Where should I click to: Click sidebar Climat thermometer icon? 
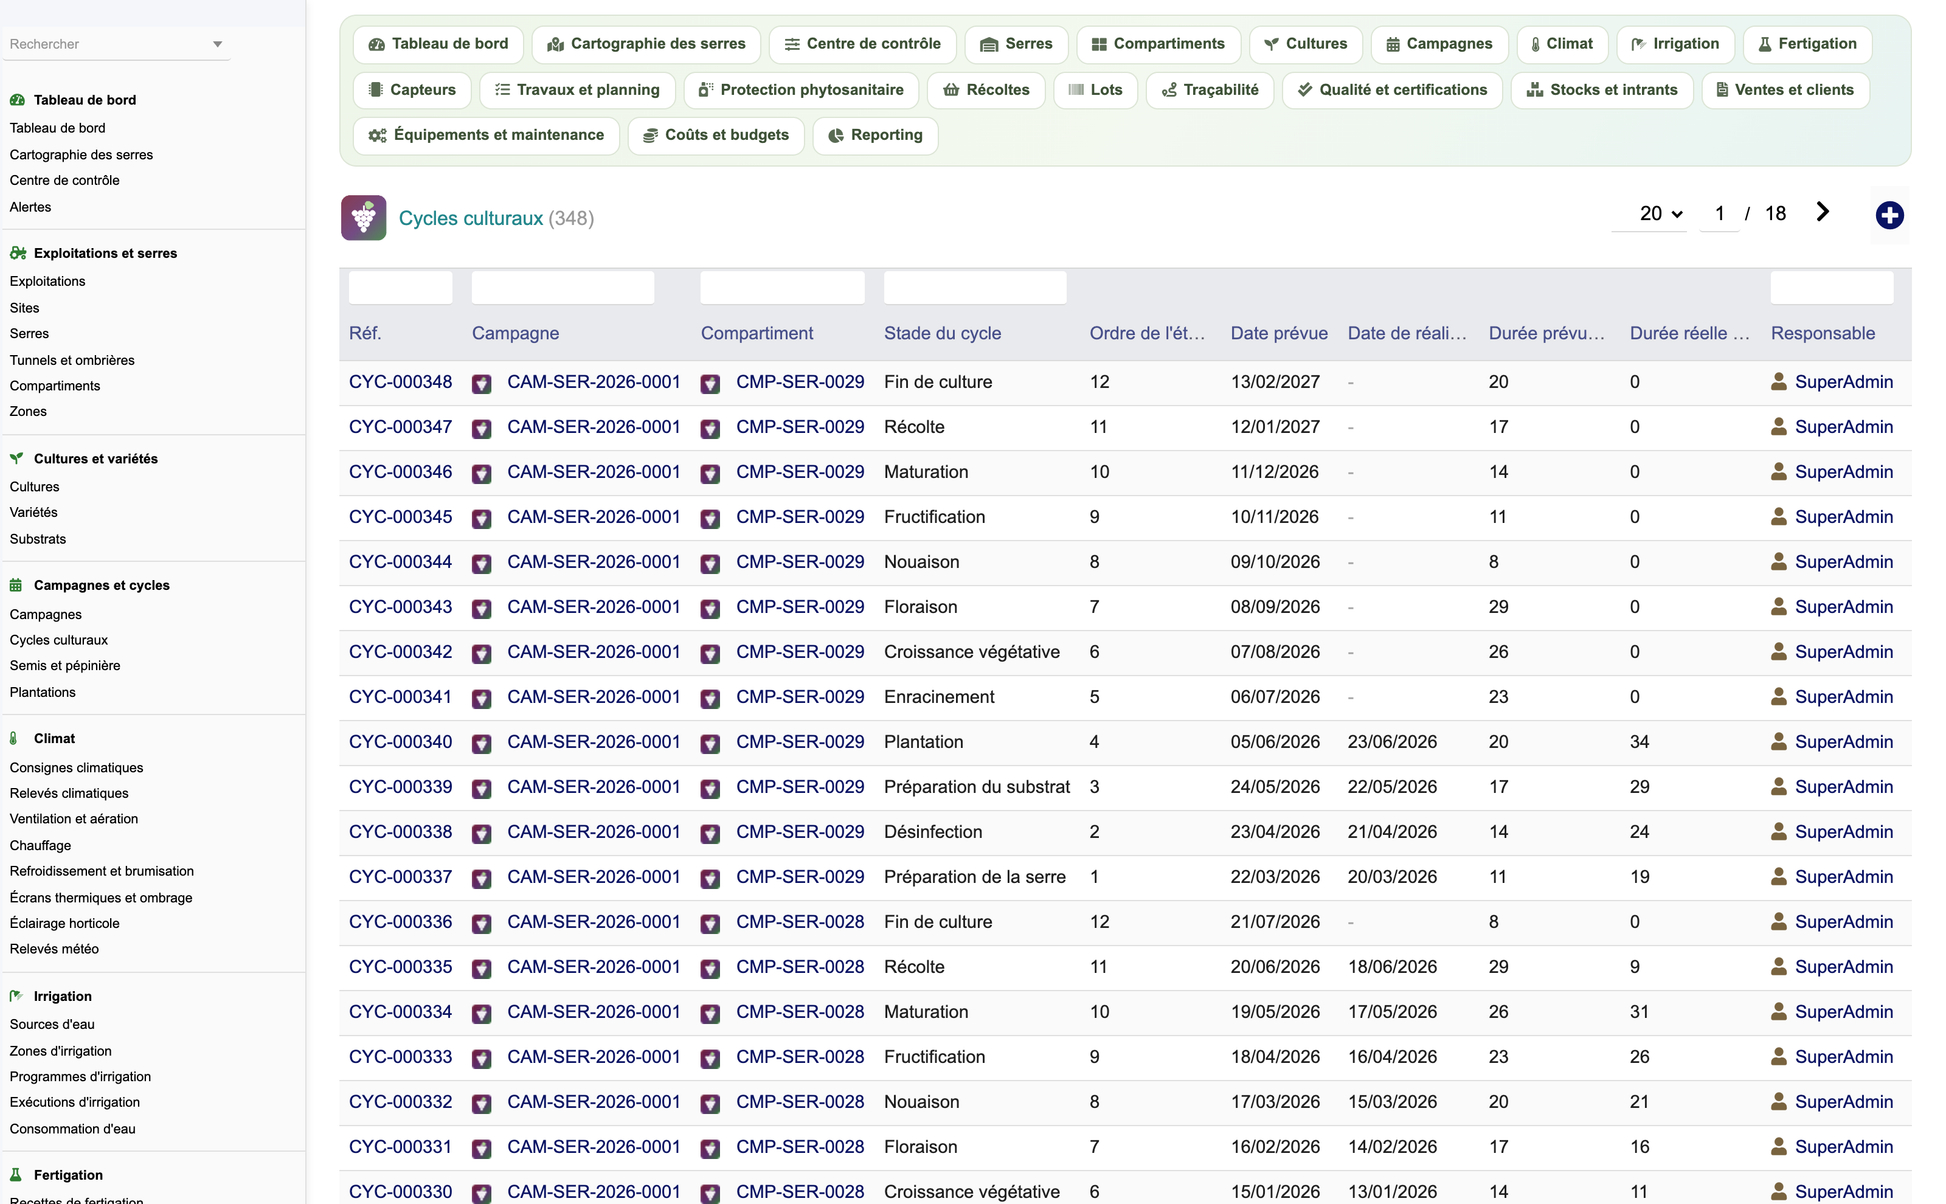click(14, 738)
